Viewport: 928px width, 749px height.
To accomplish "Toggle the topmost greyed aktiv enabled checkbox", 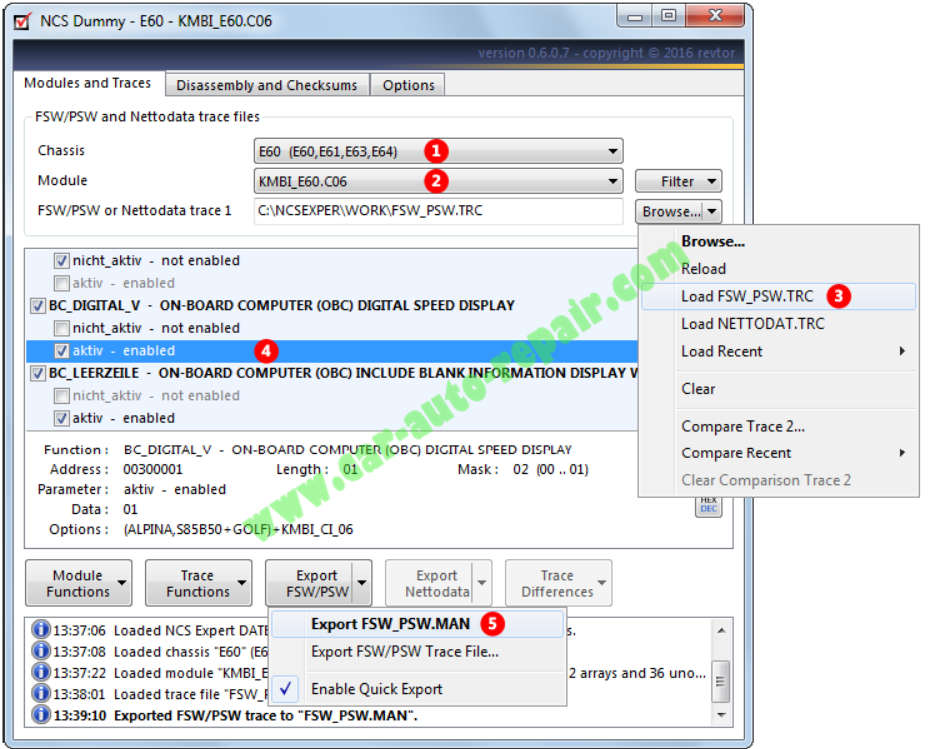I will pos(61,283).
